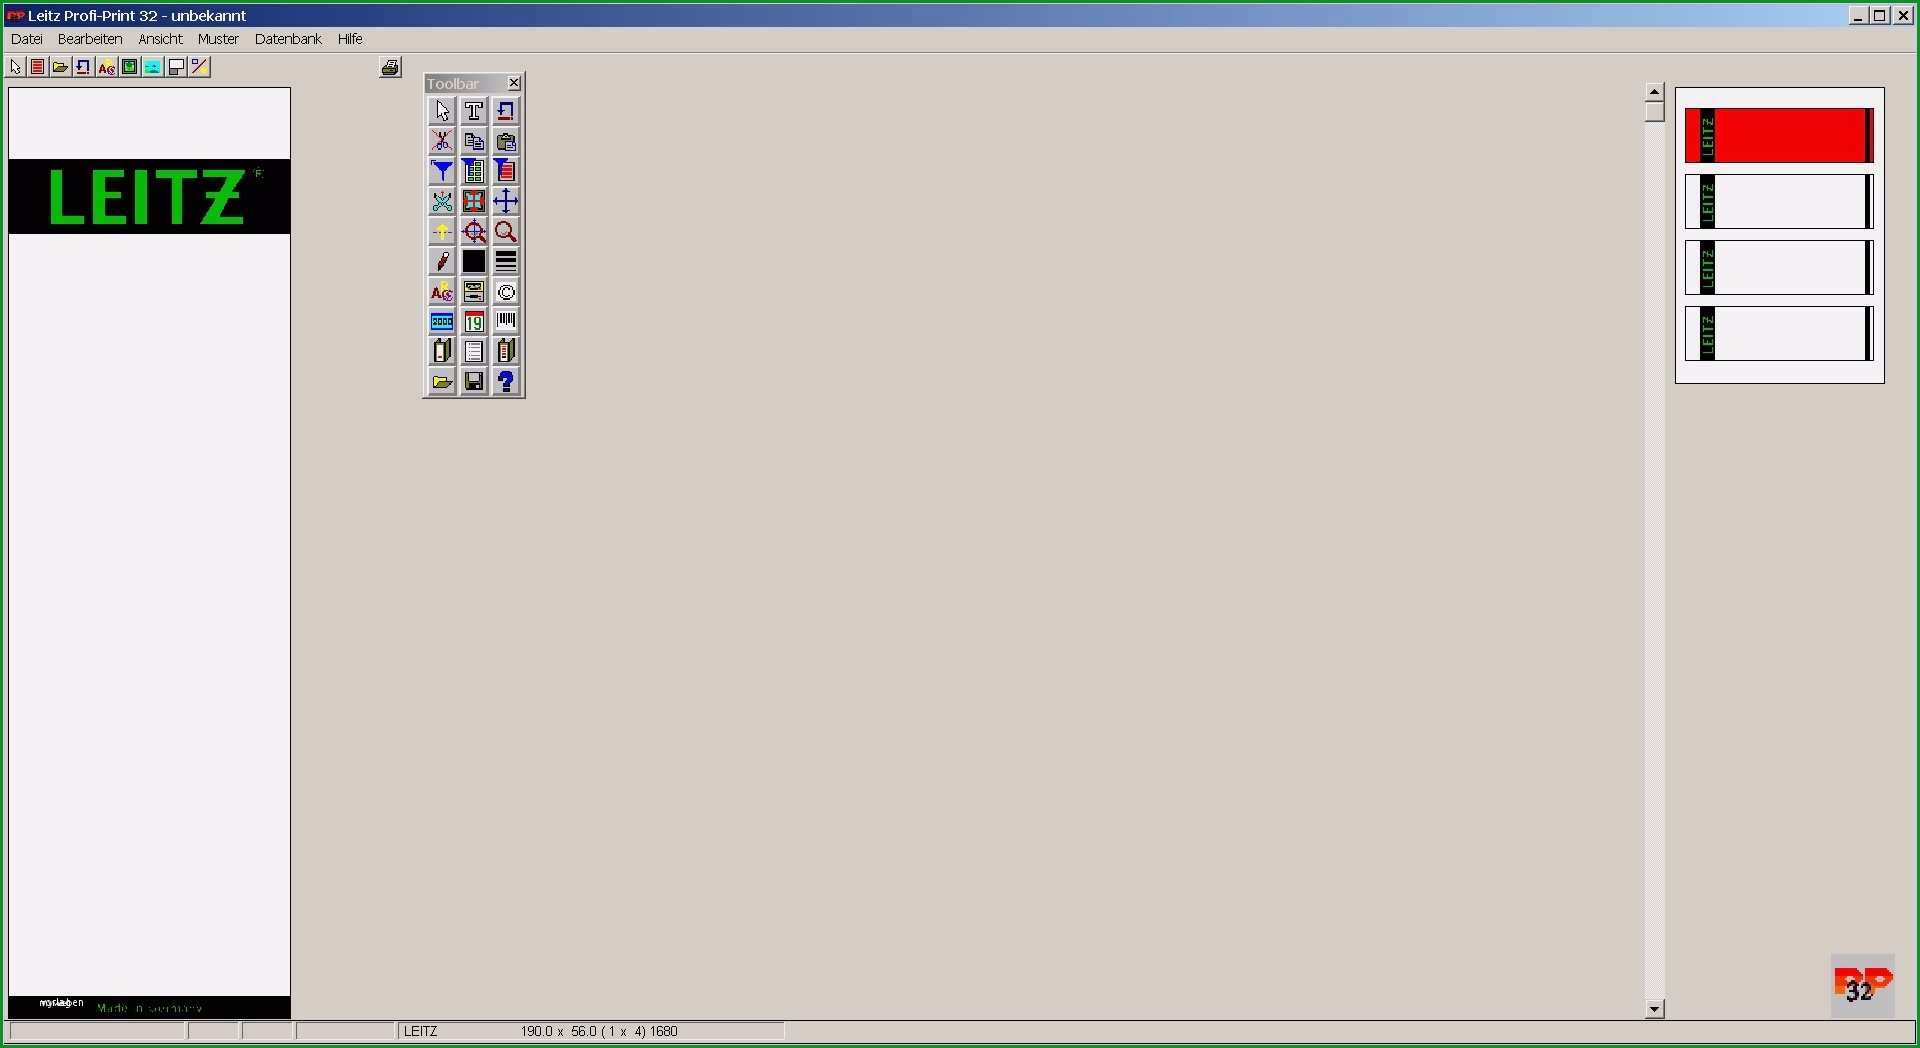This screenshot has width=1920, height=1048.
Task: Click the copy icon in the floating Toolbar
Action: pos(474,141)
